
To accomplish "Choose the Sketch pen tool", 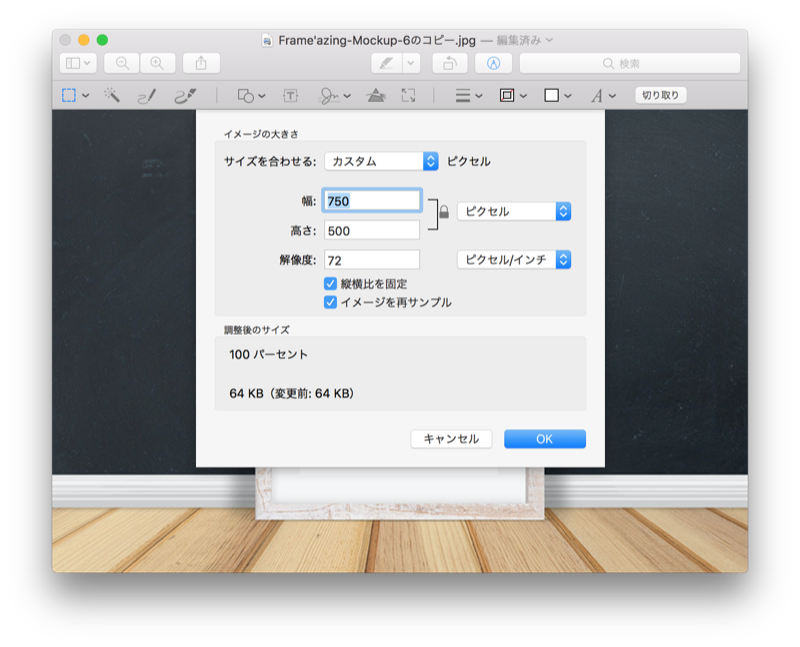I will tap(147, 95).
